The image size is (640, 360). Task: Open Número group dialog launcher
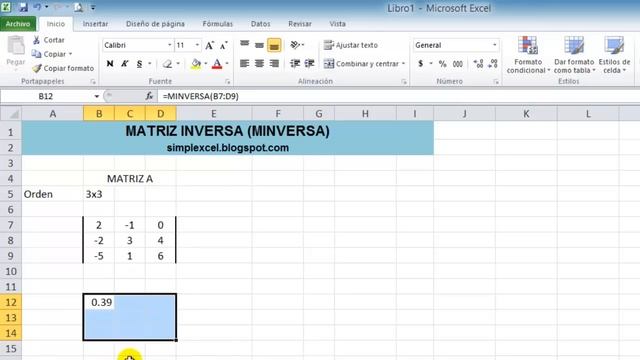pyautogui.click(x=496, y=82)
